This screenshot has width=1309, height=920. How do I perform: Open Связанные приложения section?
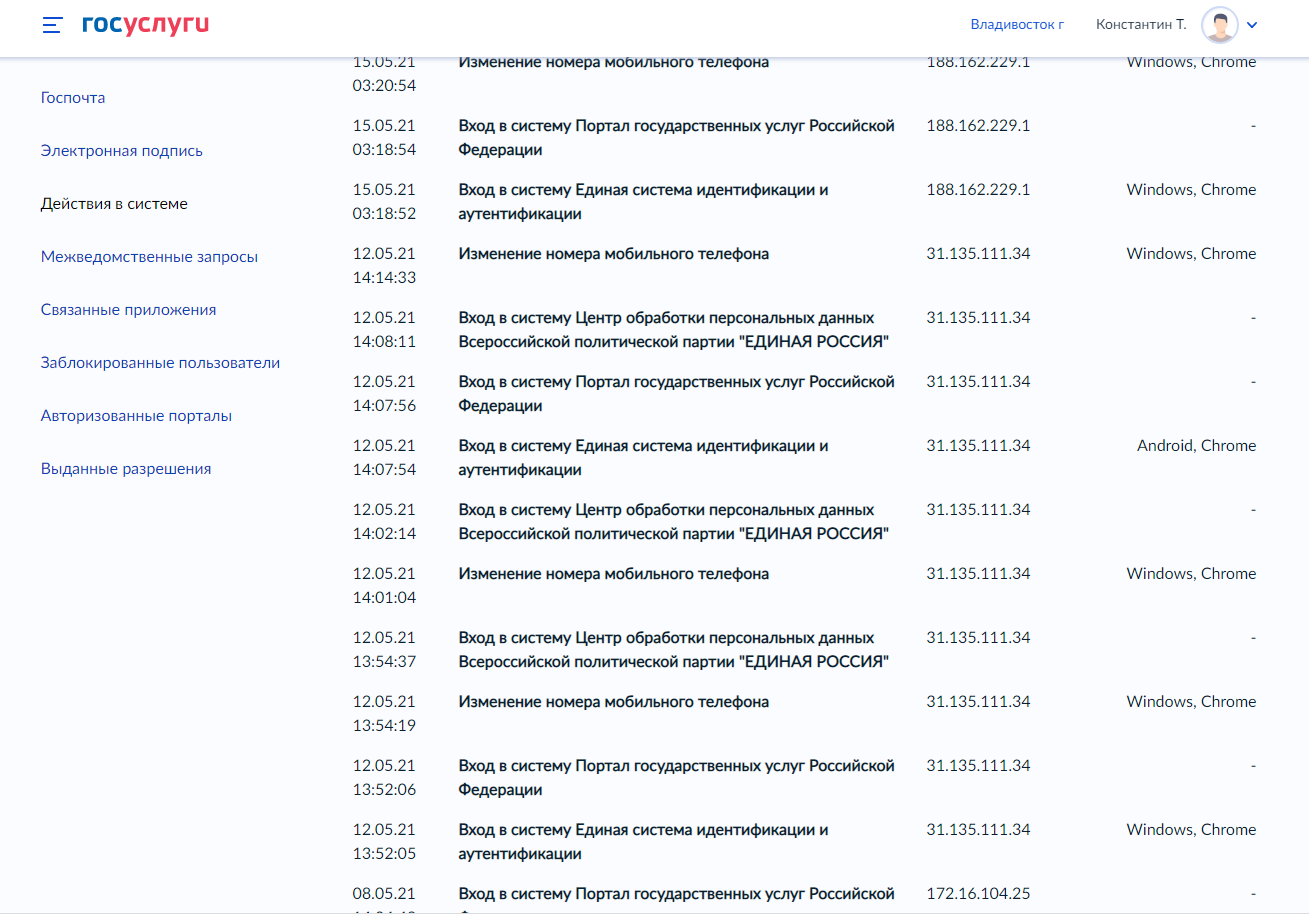(128, 310)
